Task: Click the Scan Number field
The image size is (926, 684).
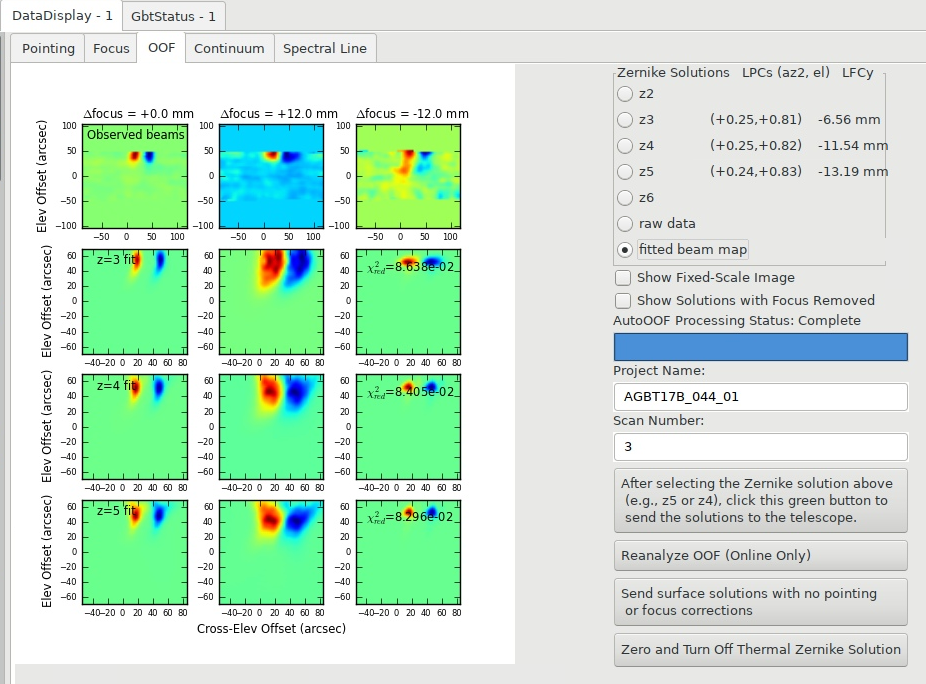Action: [x=761, y=447]
